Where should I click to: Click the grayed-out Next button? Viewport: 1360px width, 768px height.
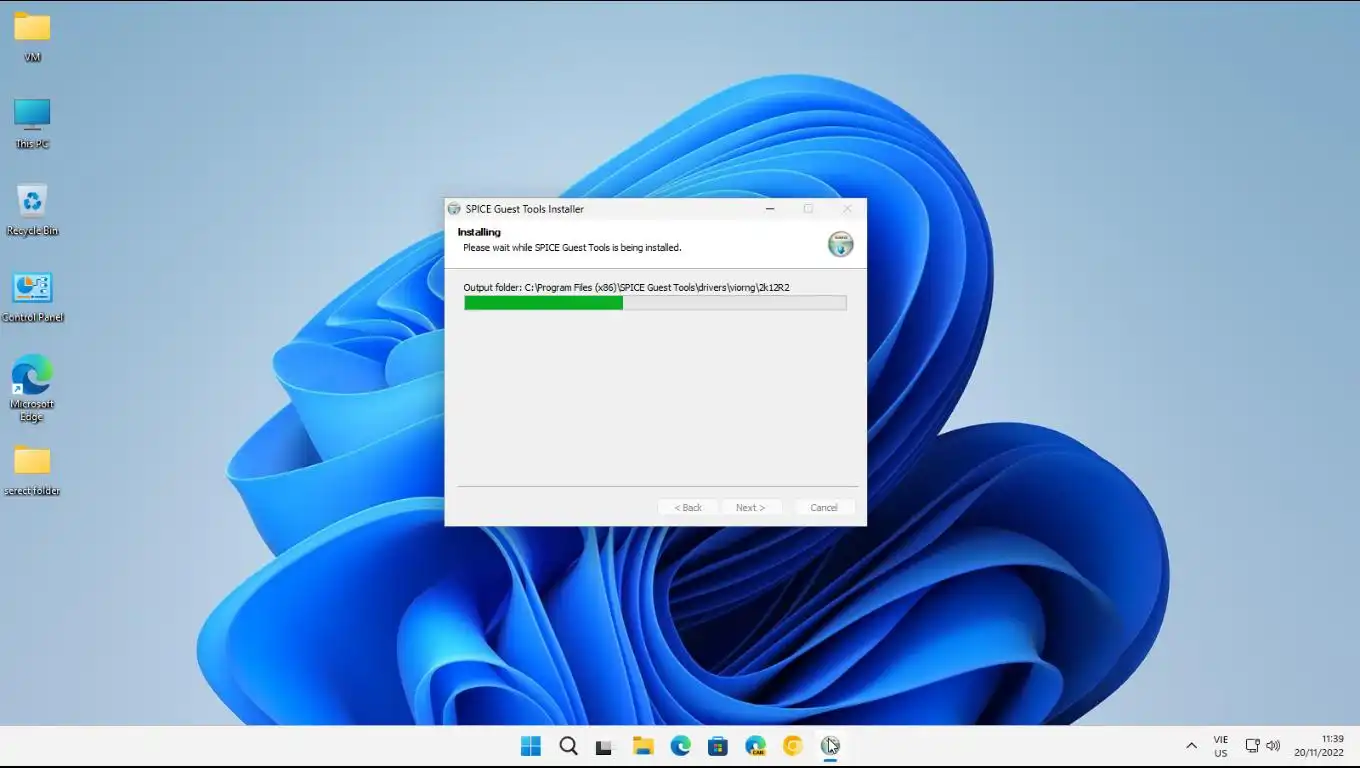[750, 508]
